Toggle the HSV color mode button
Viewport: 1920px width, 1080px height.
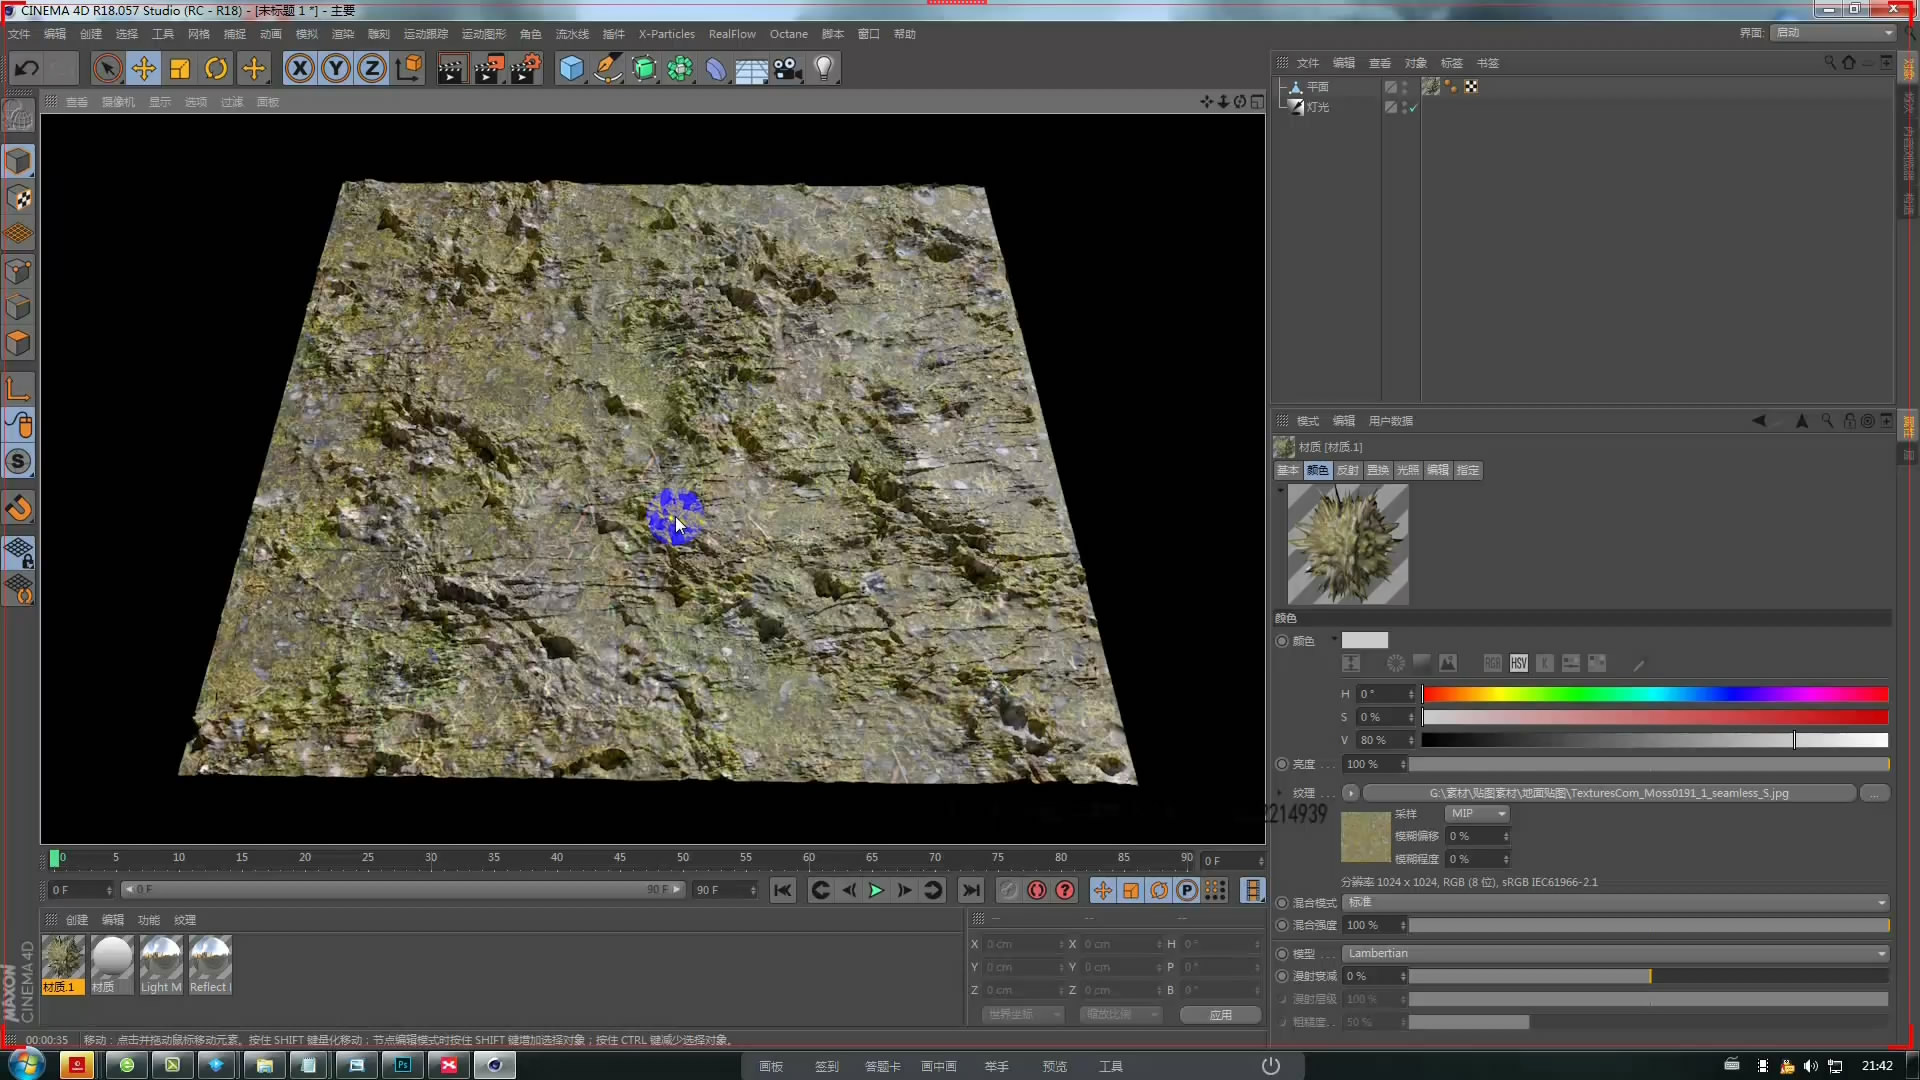pos(1518,663)
